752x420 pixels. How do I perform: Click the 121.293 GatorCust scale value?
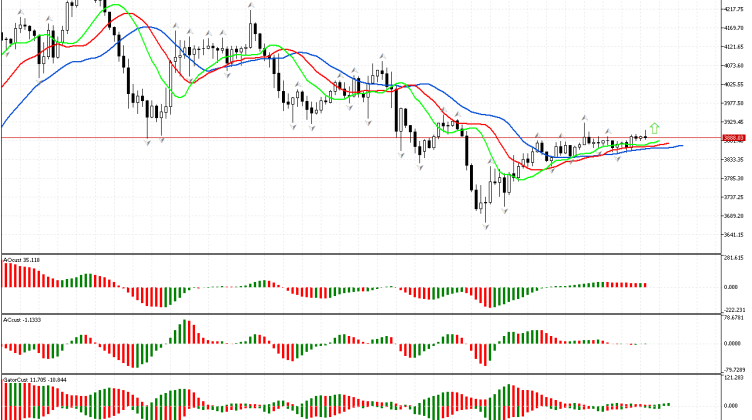pos(735,380)
